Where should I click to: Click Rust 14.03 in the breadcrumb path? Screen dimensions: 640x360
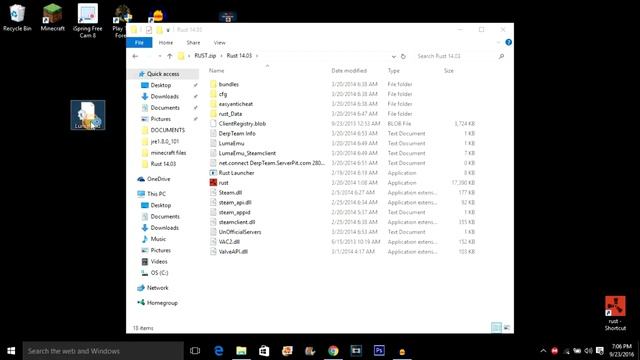[x=239, y=56]
